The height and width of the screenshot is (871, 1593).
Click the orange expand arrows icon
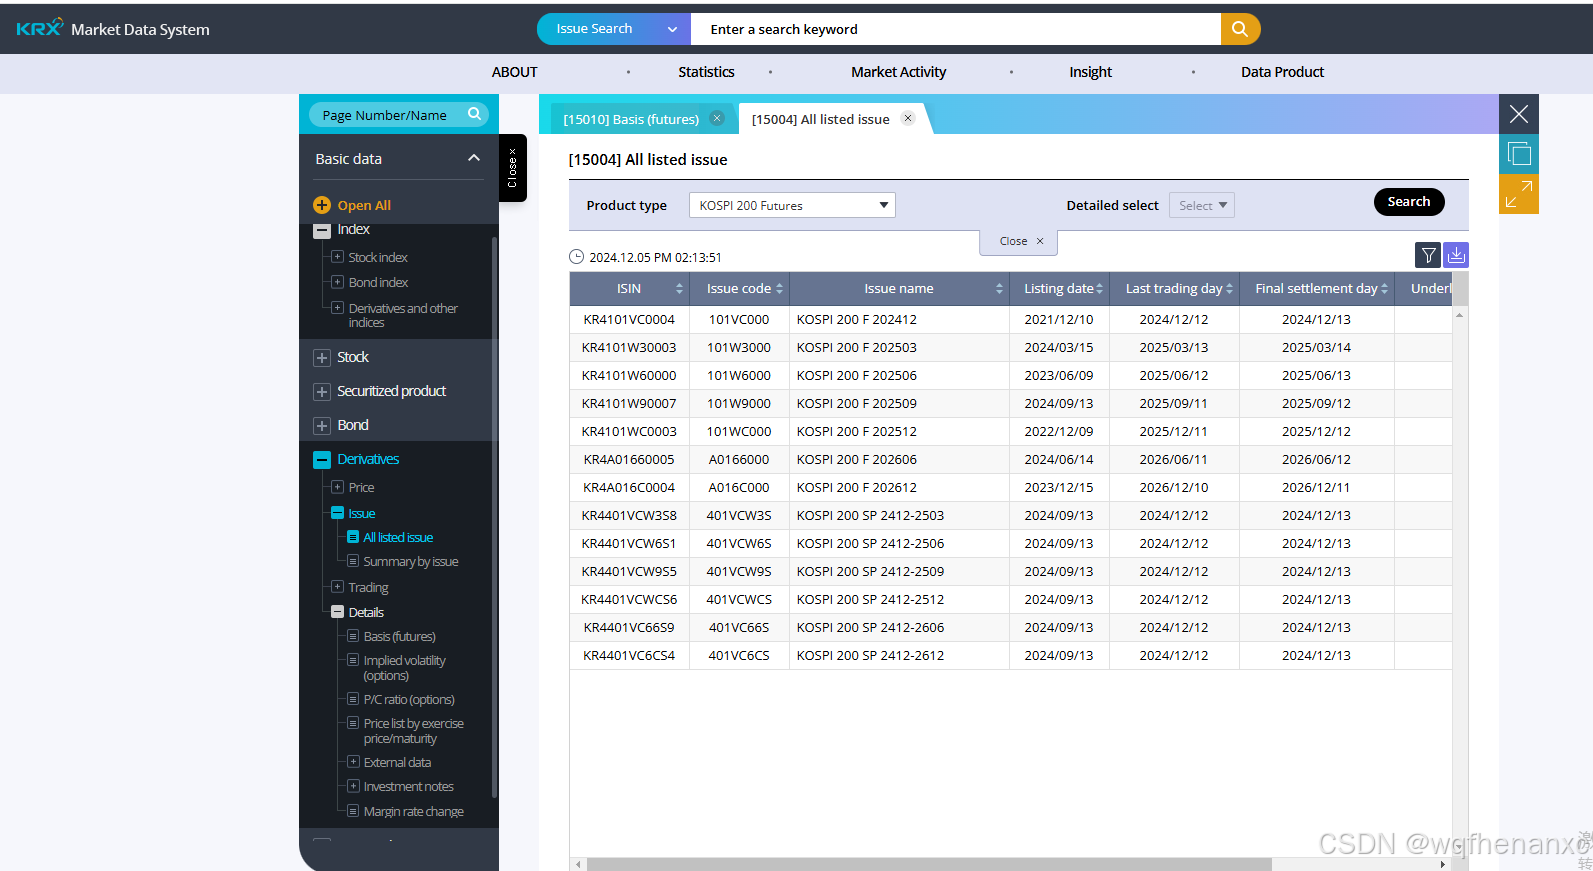point(1519,194)
